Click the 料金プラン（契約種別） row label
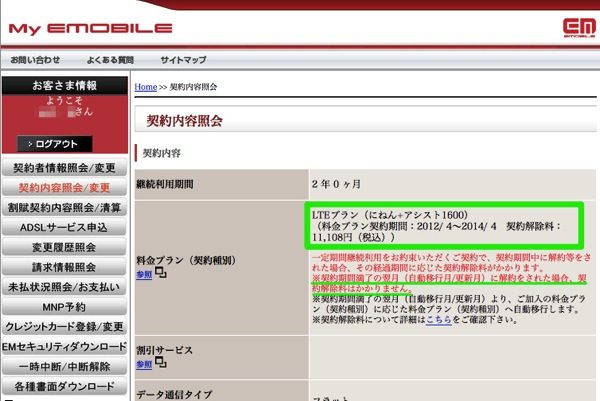The image size is (600, 401). [187, 261]
